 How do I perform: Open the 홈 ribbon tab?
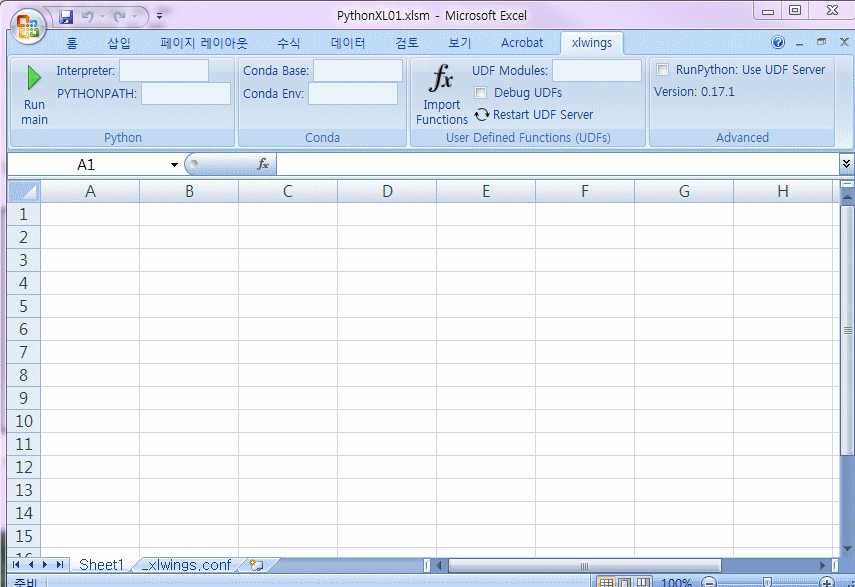tap(72, 43)
